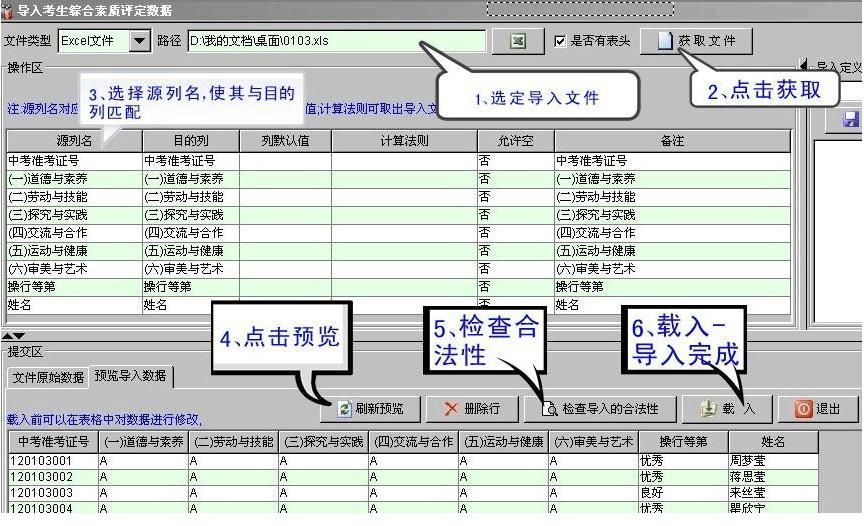Click the blue save disk icon
This screenshot has width=864, height=526.
[850, 120]
